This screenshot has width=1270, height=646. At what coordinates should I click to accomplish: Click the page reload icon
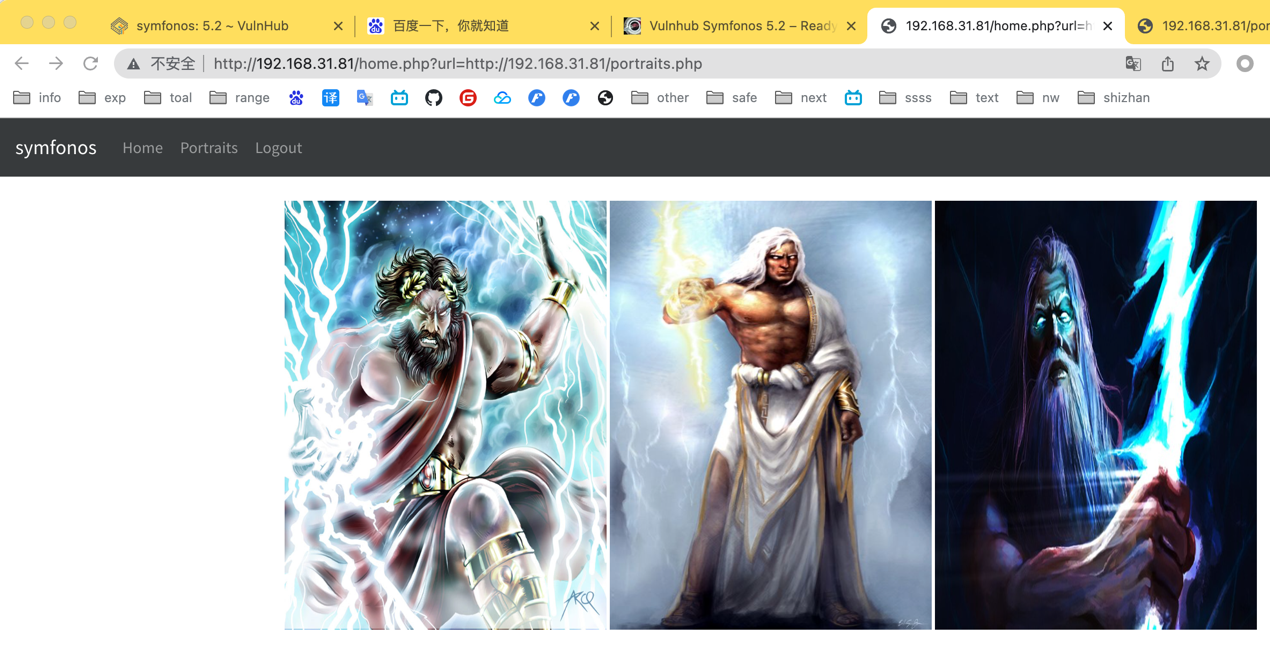click(90, 64)
